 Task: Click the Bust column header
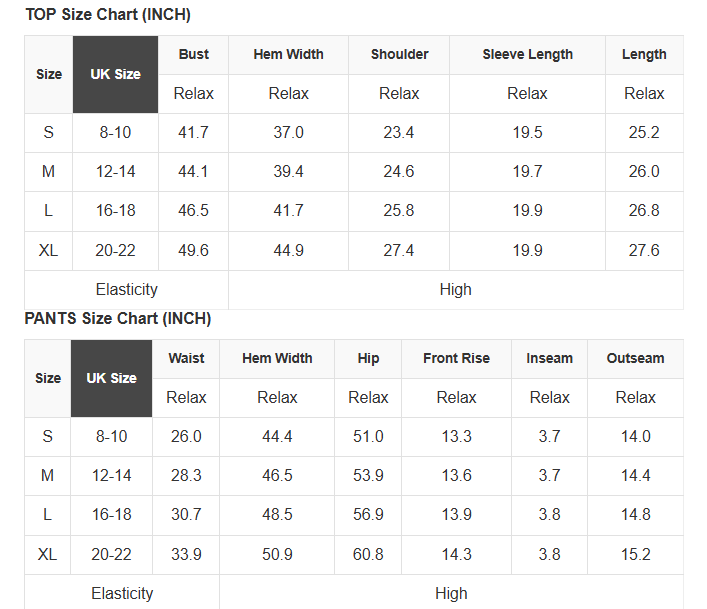(x=193, y=54)
